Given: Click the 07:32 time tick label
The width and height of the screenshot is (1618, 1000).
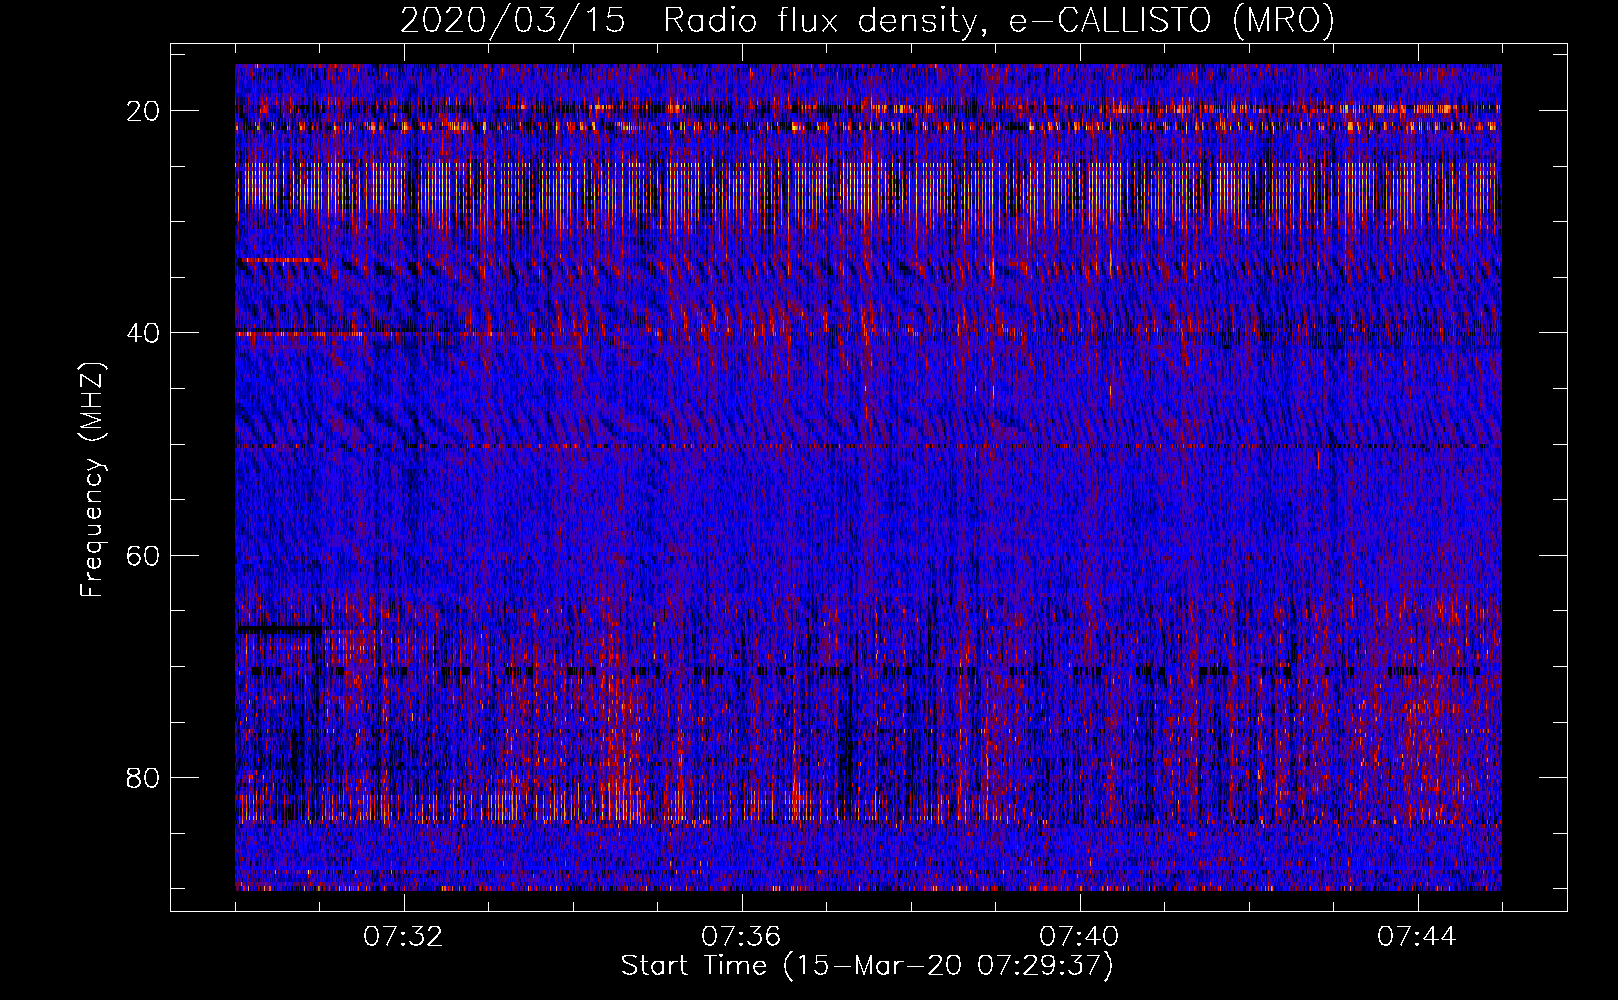Looking at the screenshot, I should point(403,937).
